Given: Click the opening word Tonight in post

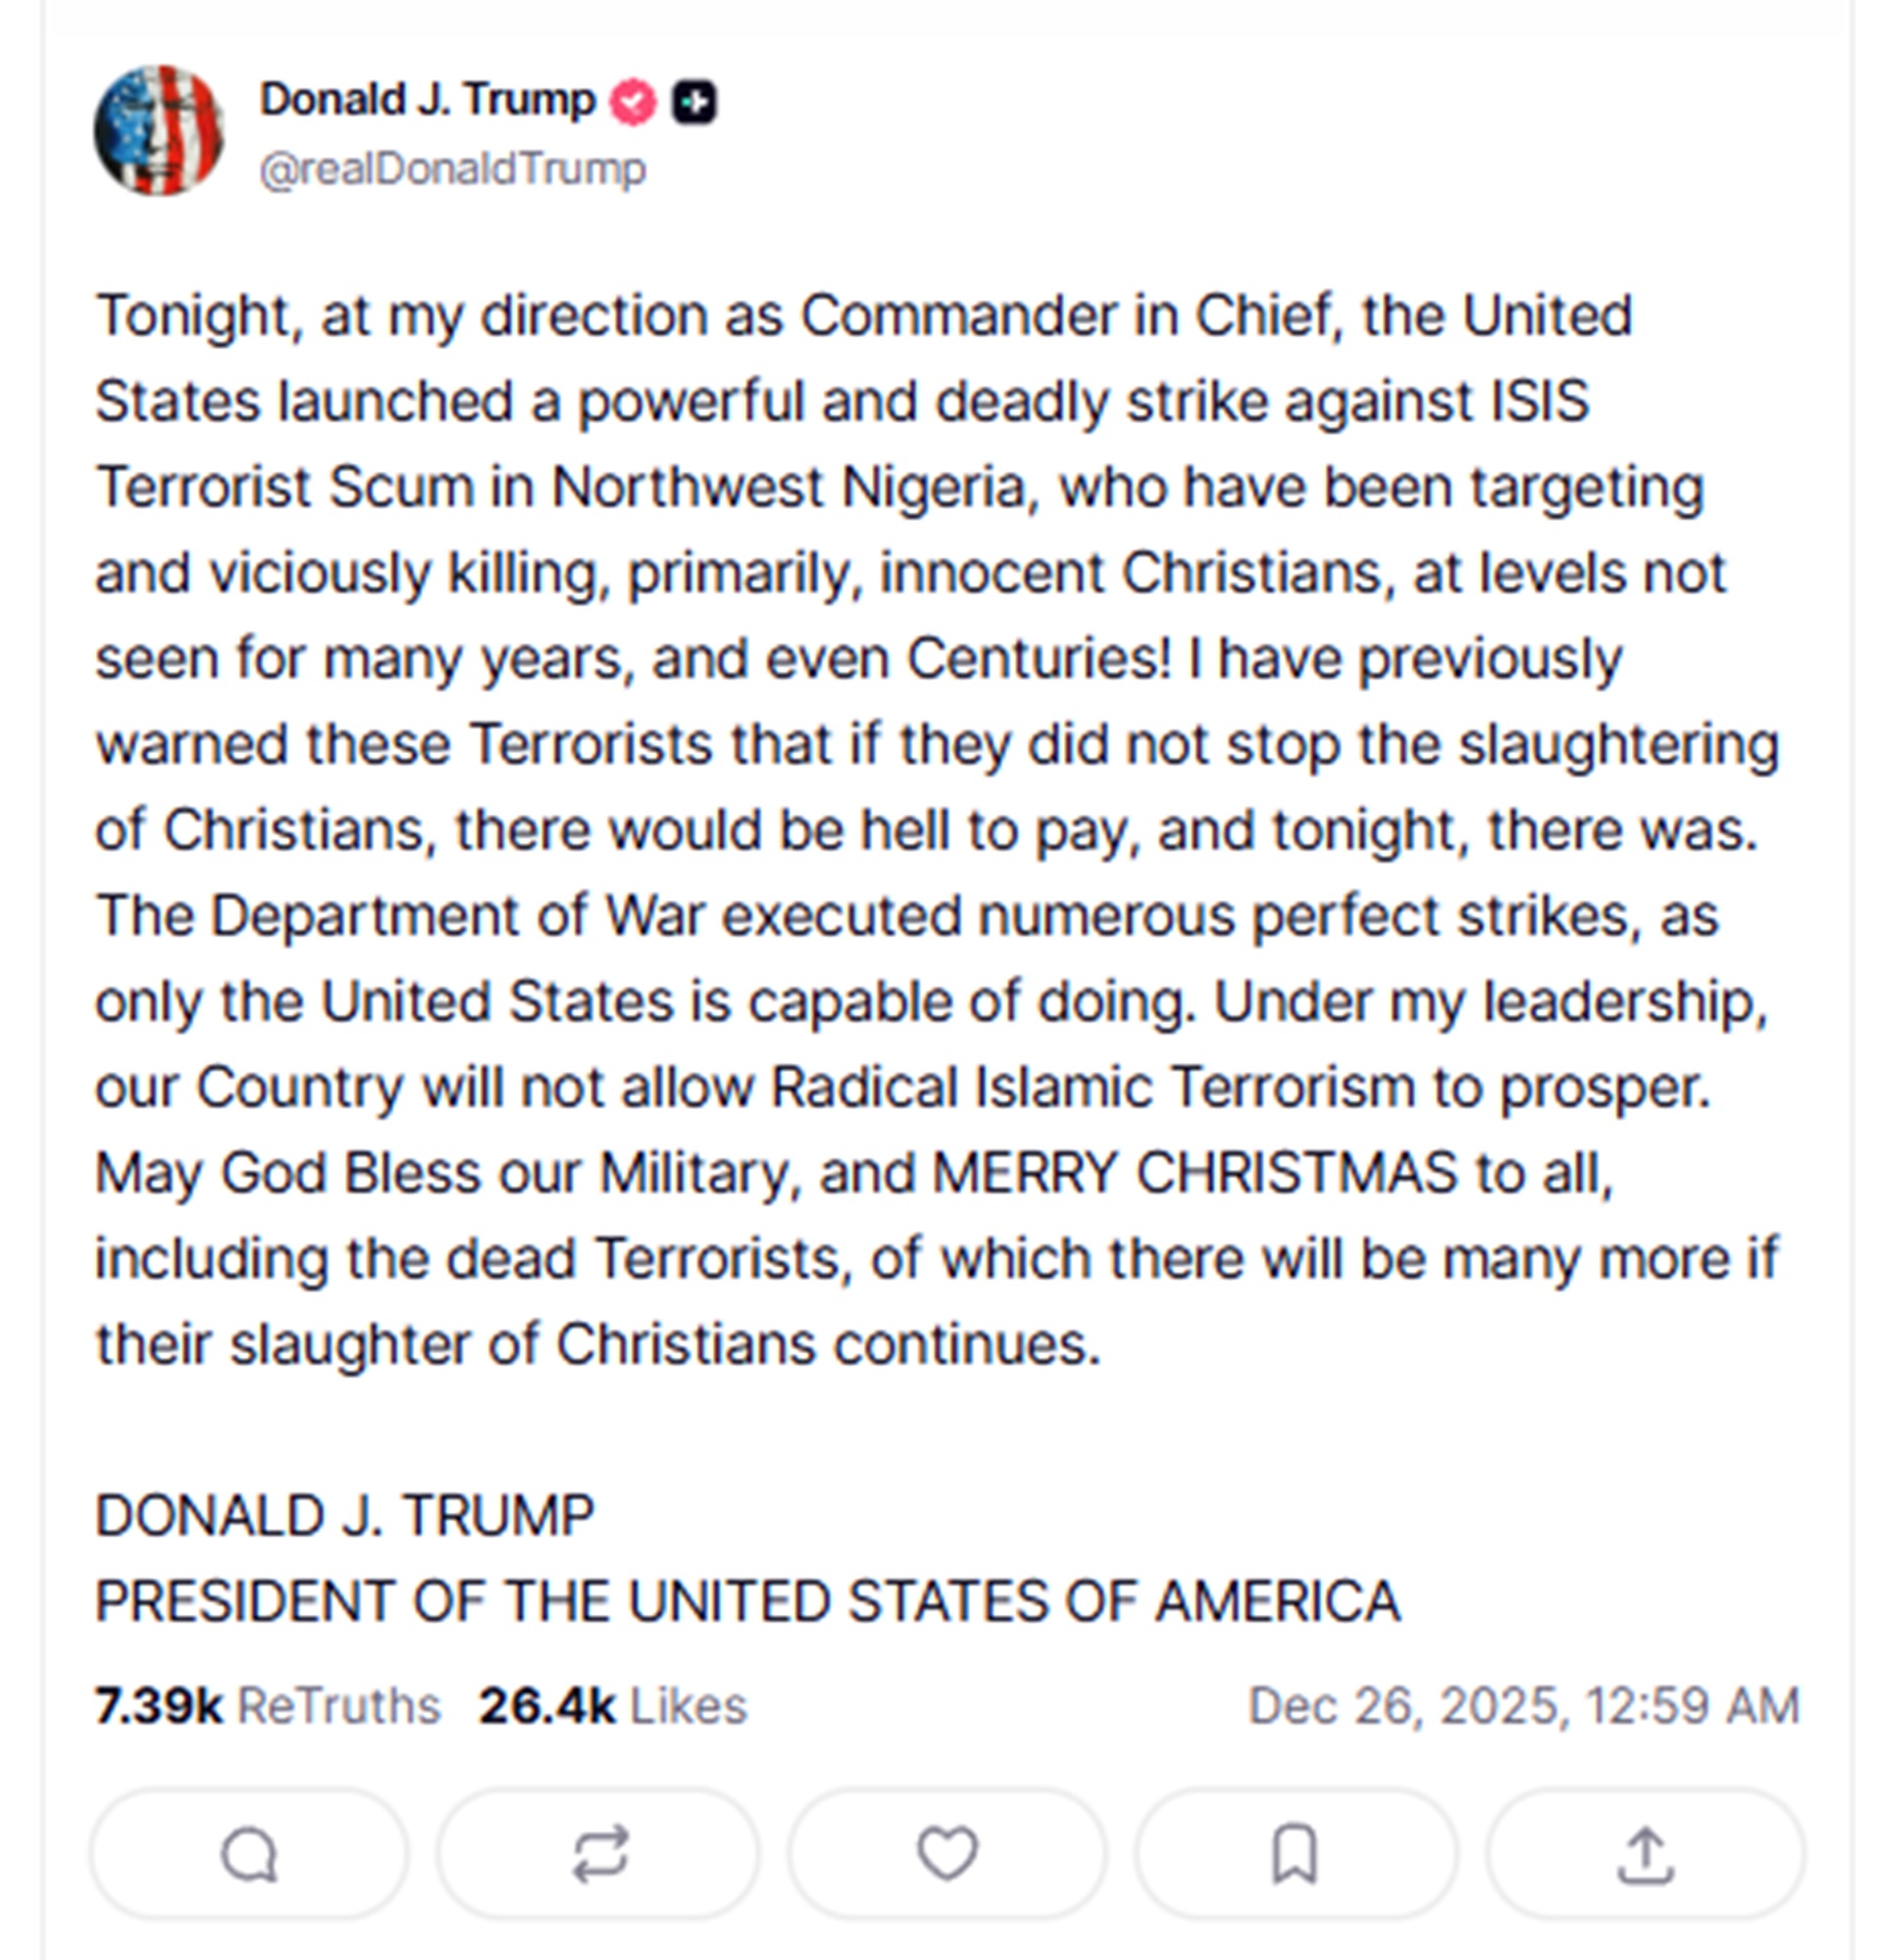Looking at the screenshot, I should coord(197,316).
